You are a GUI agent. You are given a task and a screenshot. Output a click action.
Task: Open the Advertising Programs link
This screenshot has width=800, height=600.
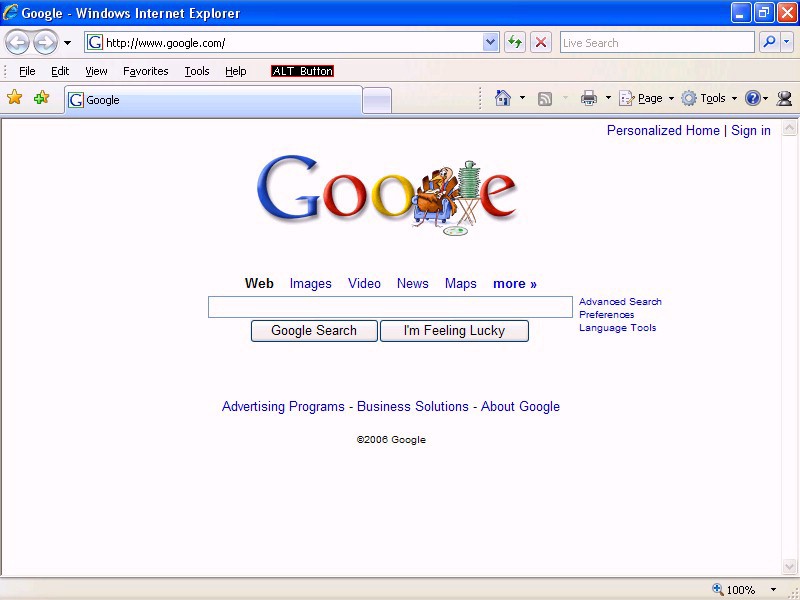(283, 407)
